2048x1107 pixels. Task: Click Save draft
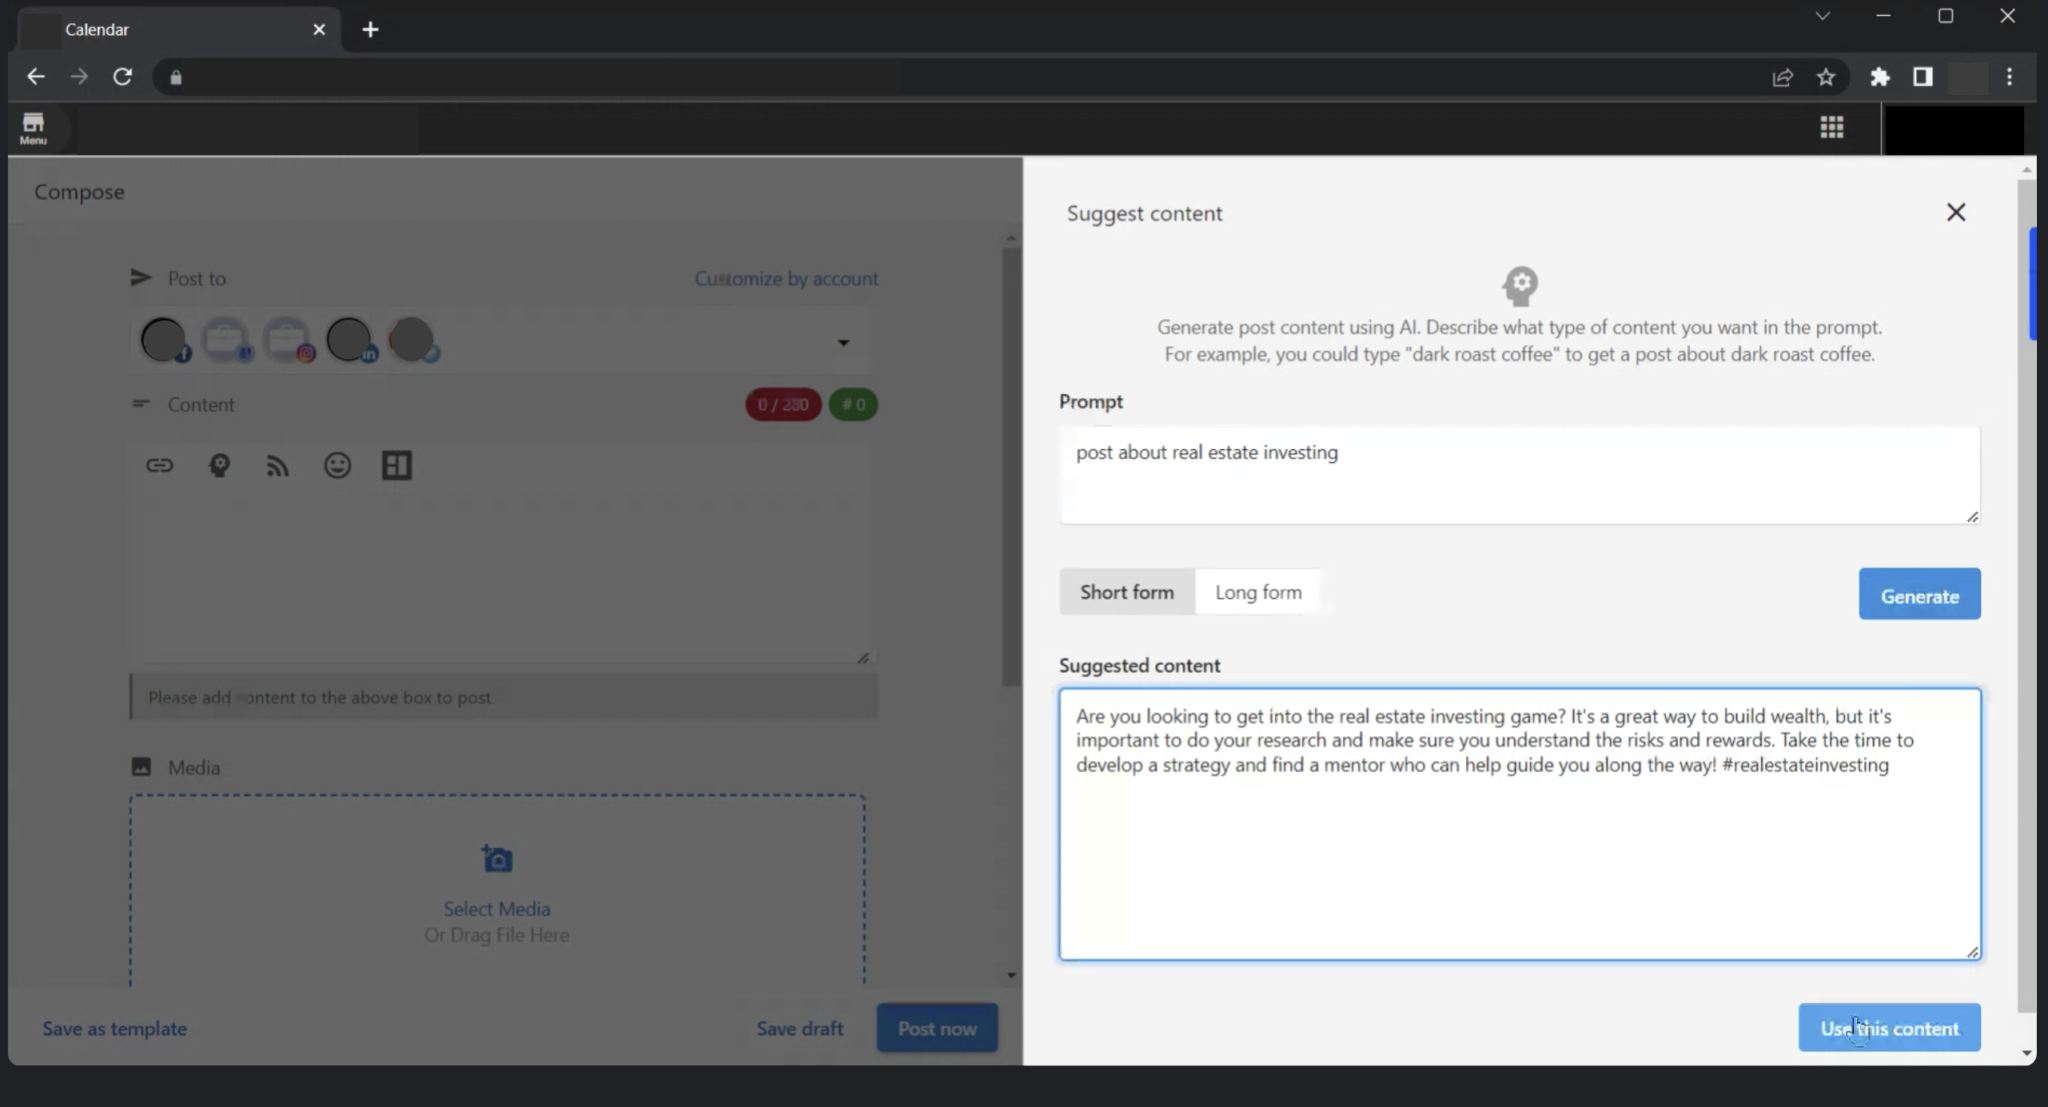pos(800,1028)
